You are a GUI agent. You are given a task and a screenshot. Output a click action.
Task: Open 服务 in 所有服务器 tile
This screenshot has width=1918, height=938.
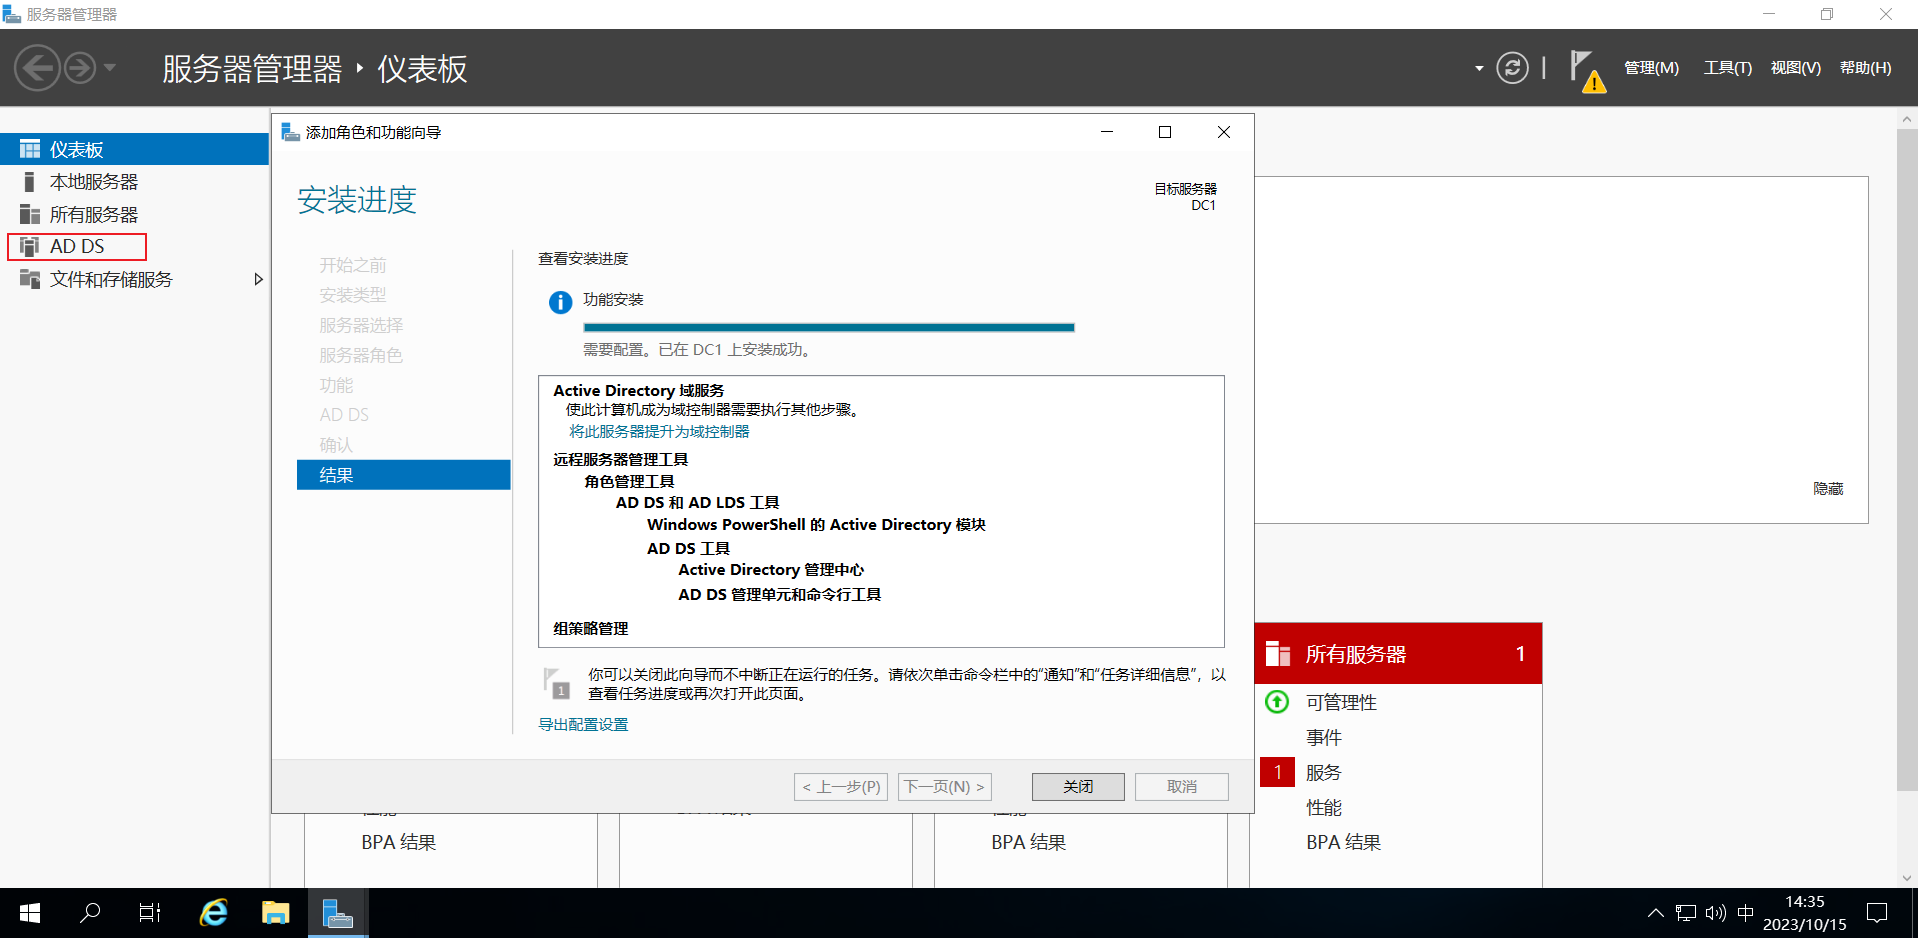pyautogui.click(x=1323, y=772)
